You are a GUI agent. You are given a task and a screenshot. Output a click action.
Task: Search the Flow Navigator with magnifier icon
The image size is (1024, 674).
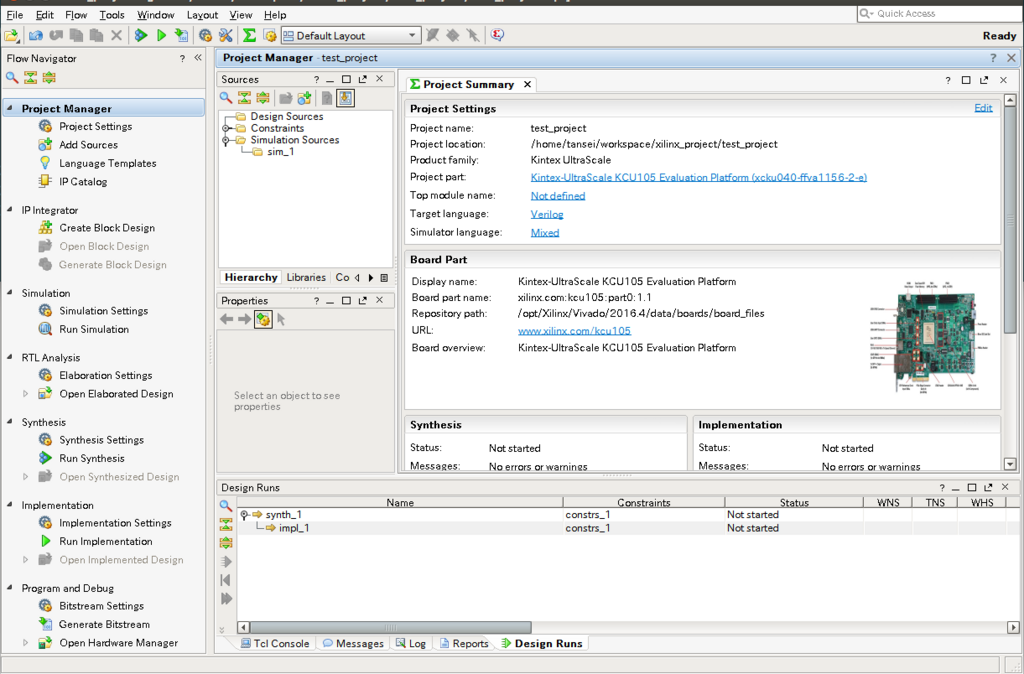coord(12,78)
